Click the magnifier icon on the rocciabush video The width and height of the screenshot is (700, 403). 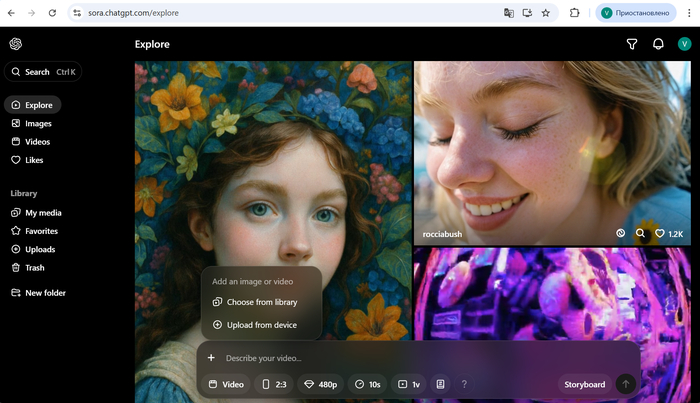[x=641, y=233]
